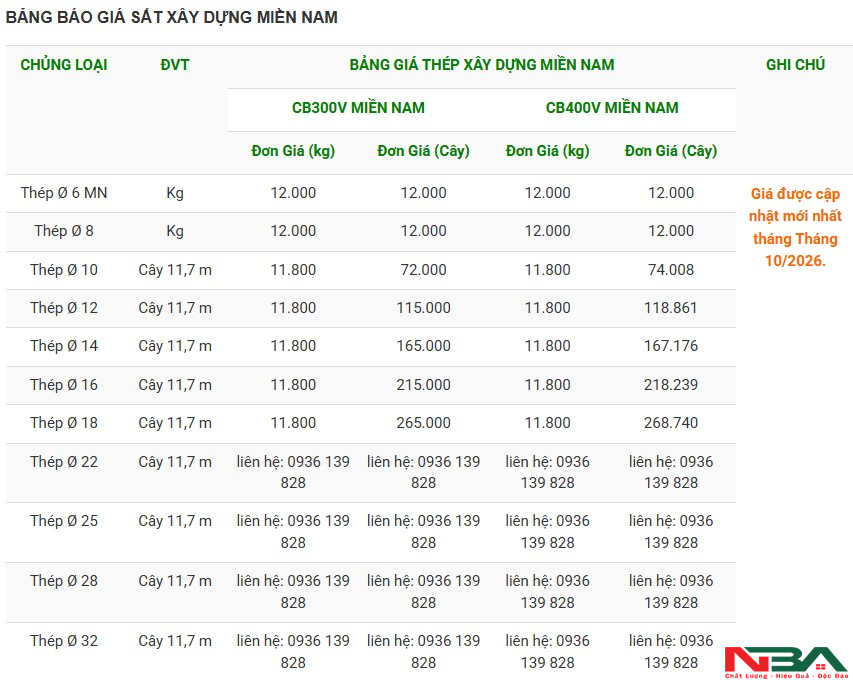Click CB300V kg price '11.800' for Thép Ø 10

[x=293, y=269]
